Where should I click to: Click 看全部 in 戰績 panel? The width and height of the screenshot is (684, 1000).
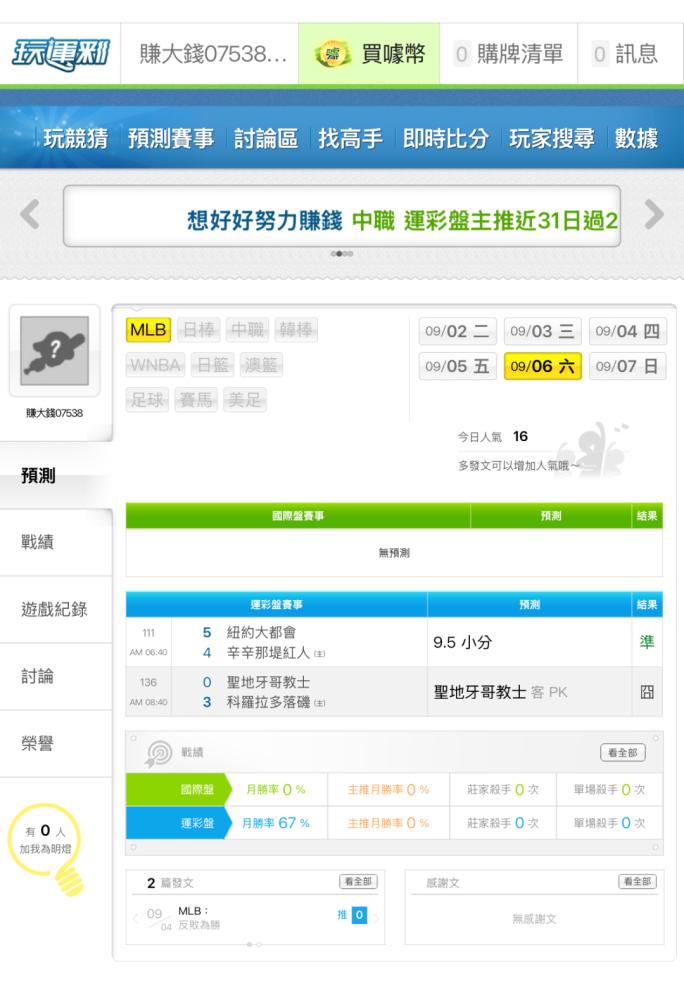tap(623, 753)
